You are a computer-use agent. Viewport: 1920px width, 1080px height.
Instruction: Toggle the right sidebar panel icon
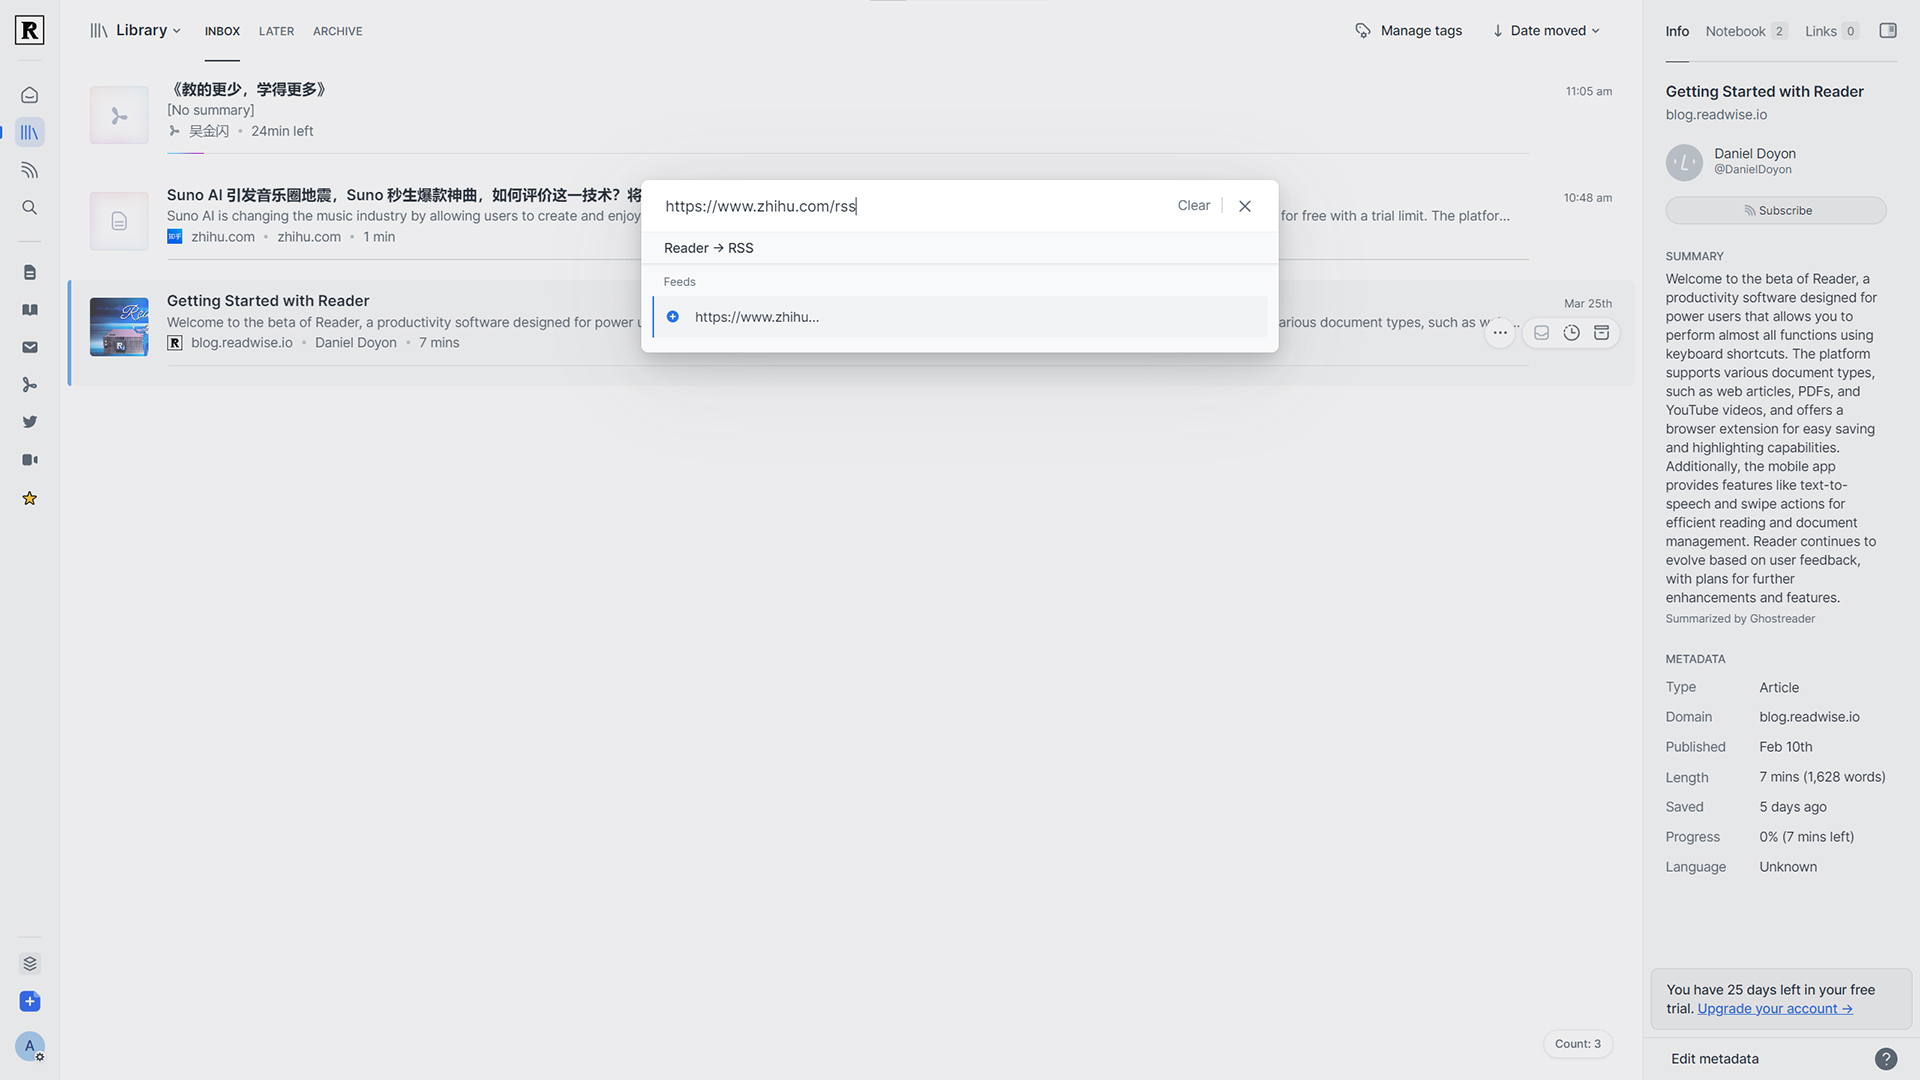tap(1887, 31)
